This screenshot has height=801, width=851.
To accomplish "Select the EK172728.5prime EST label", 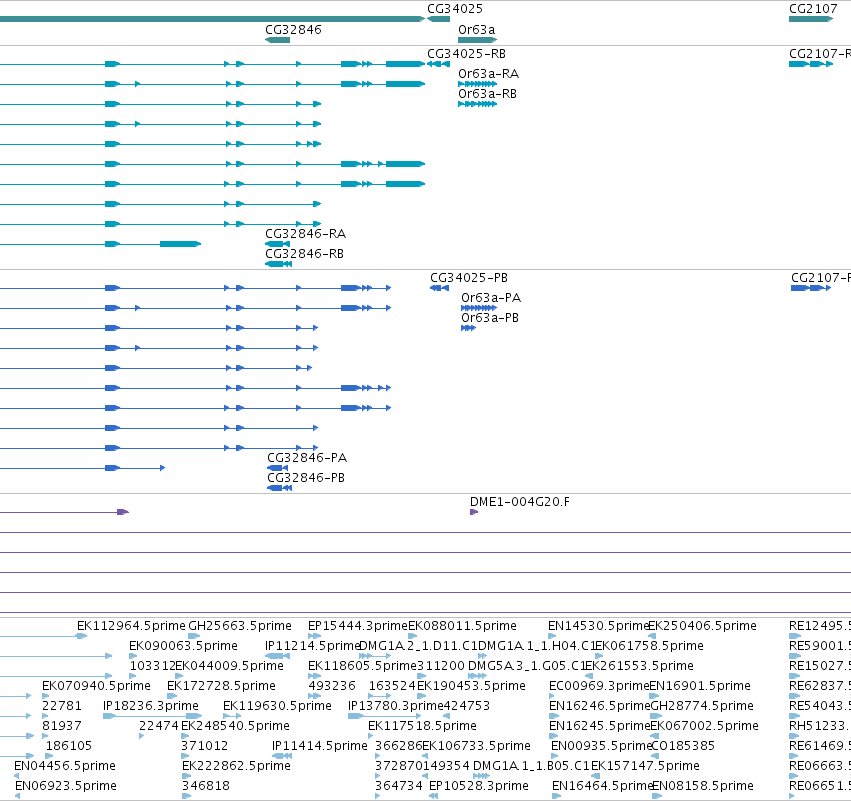I will [221, 686].
